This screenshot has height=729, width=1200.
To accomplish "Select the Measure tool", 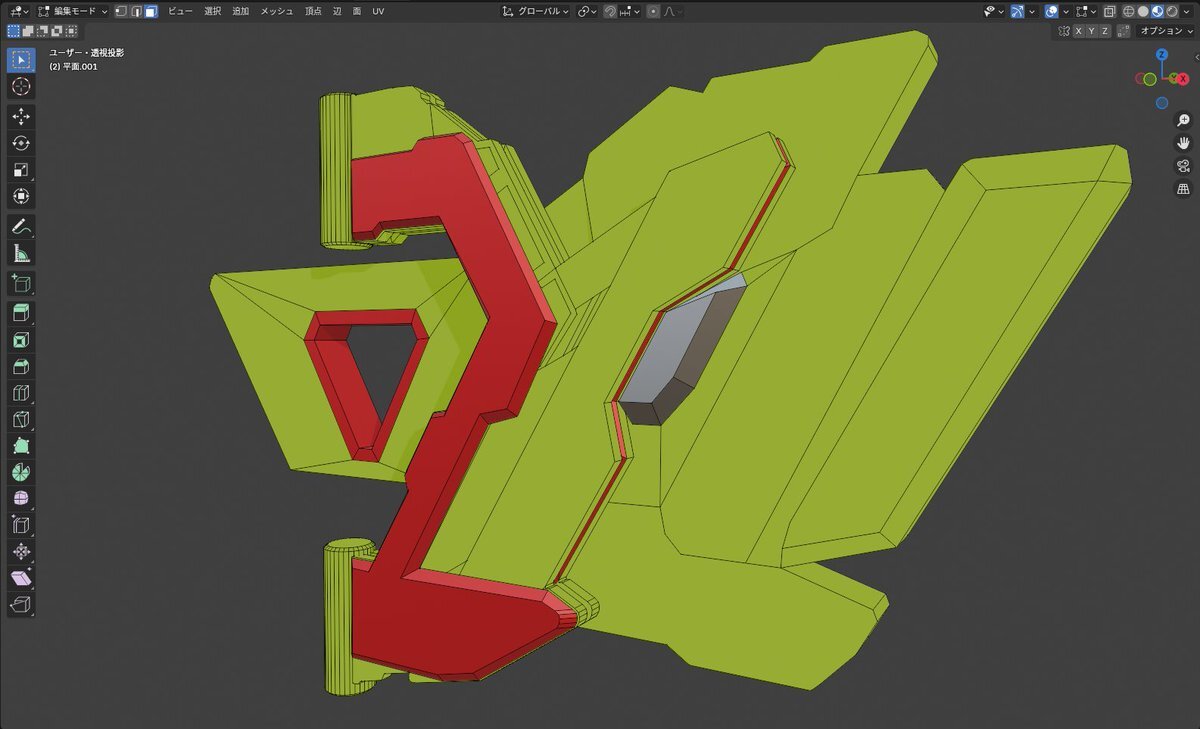I will (x=21, y=253).
